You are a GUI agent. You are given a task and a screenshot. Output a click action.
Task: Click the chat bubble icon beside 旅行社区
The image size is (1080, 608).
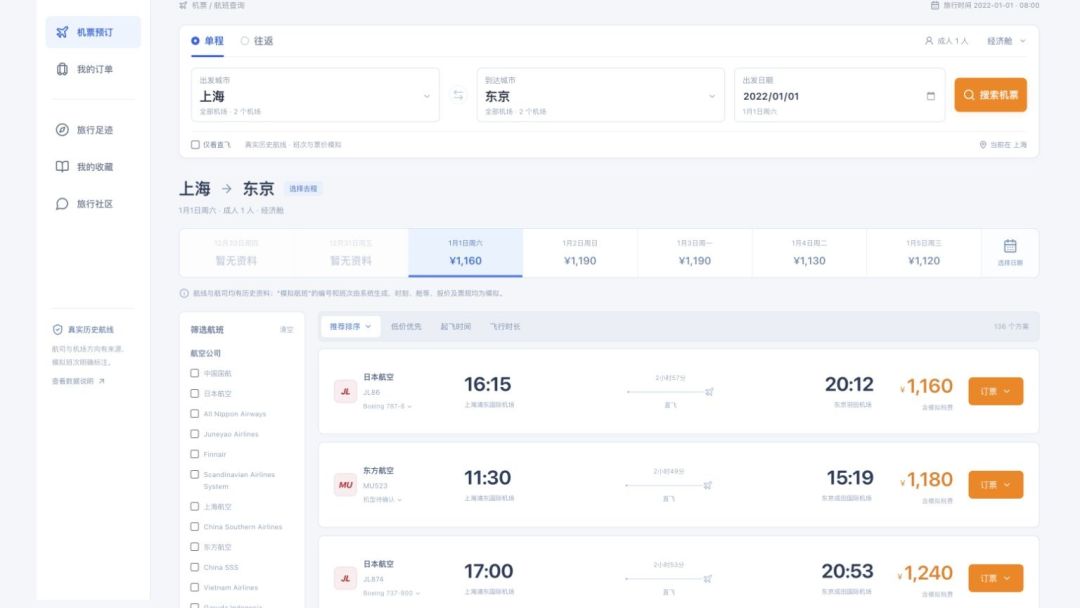[x=62, y=204]
